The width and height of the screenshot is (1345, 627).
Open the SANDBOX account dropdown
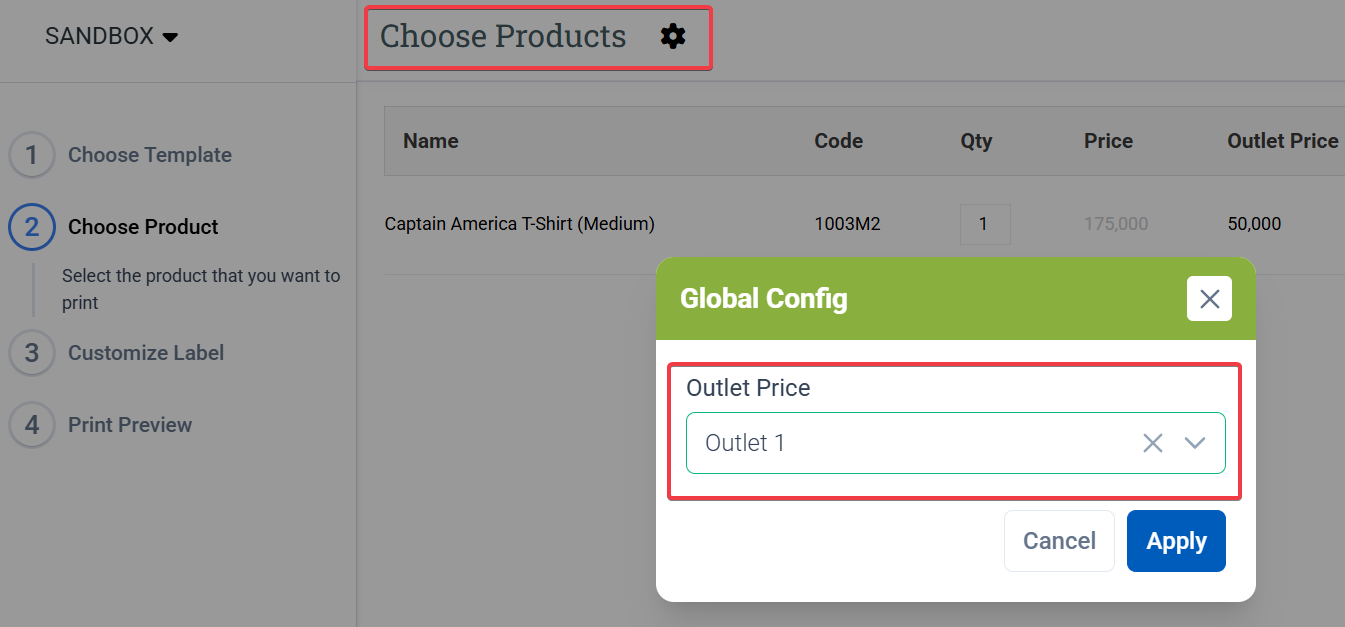[x=111, y=37]
